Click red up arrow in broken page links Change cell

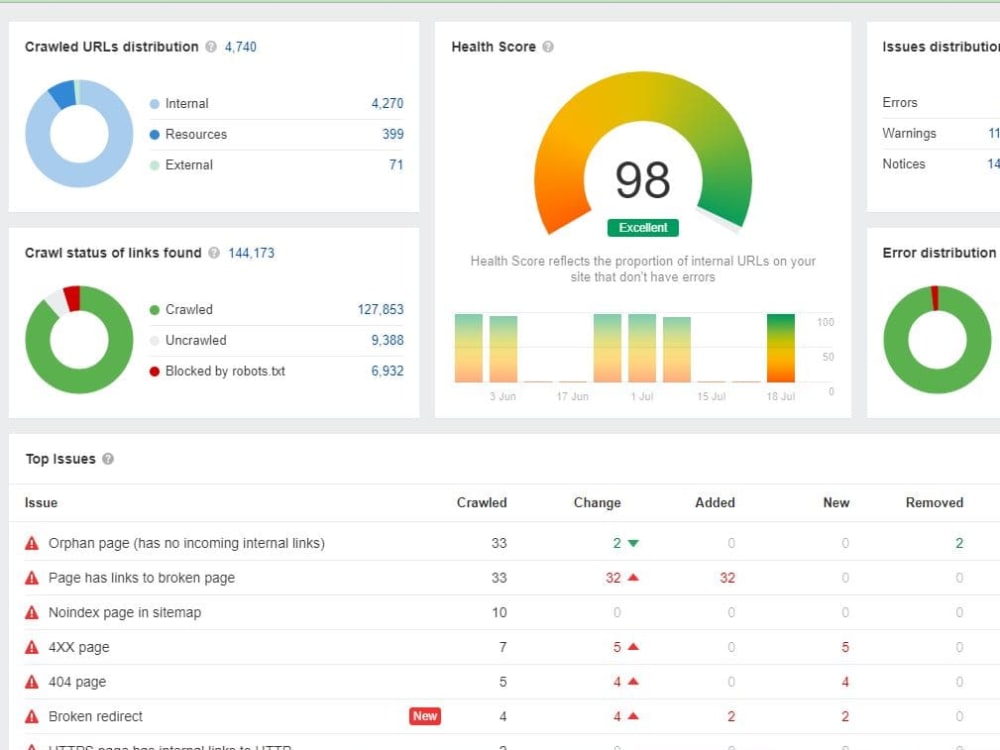[633, 577]
